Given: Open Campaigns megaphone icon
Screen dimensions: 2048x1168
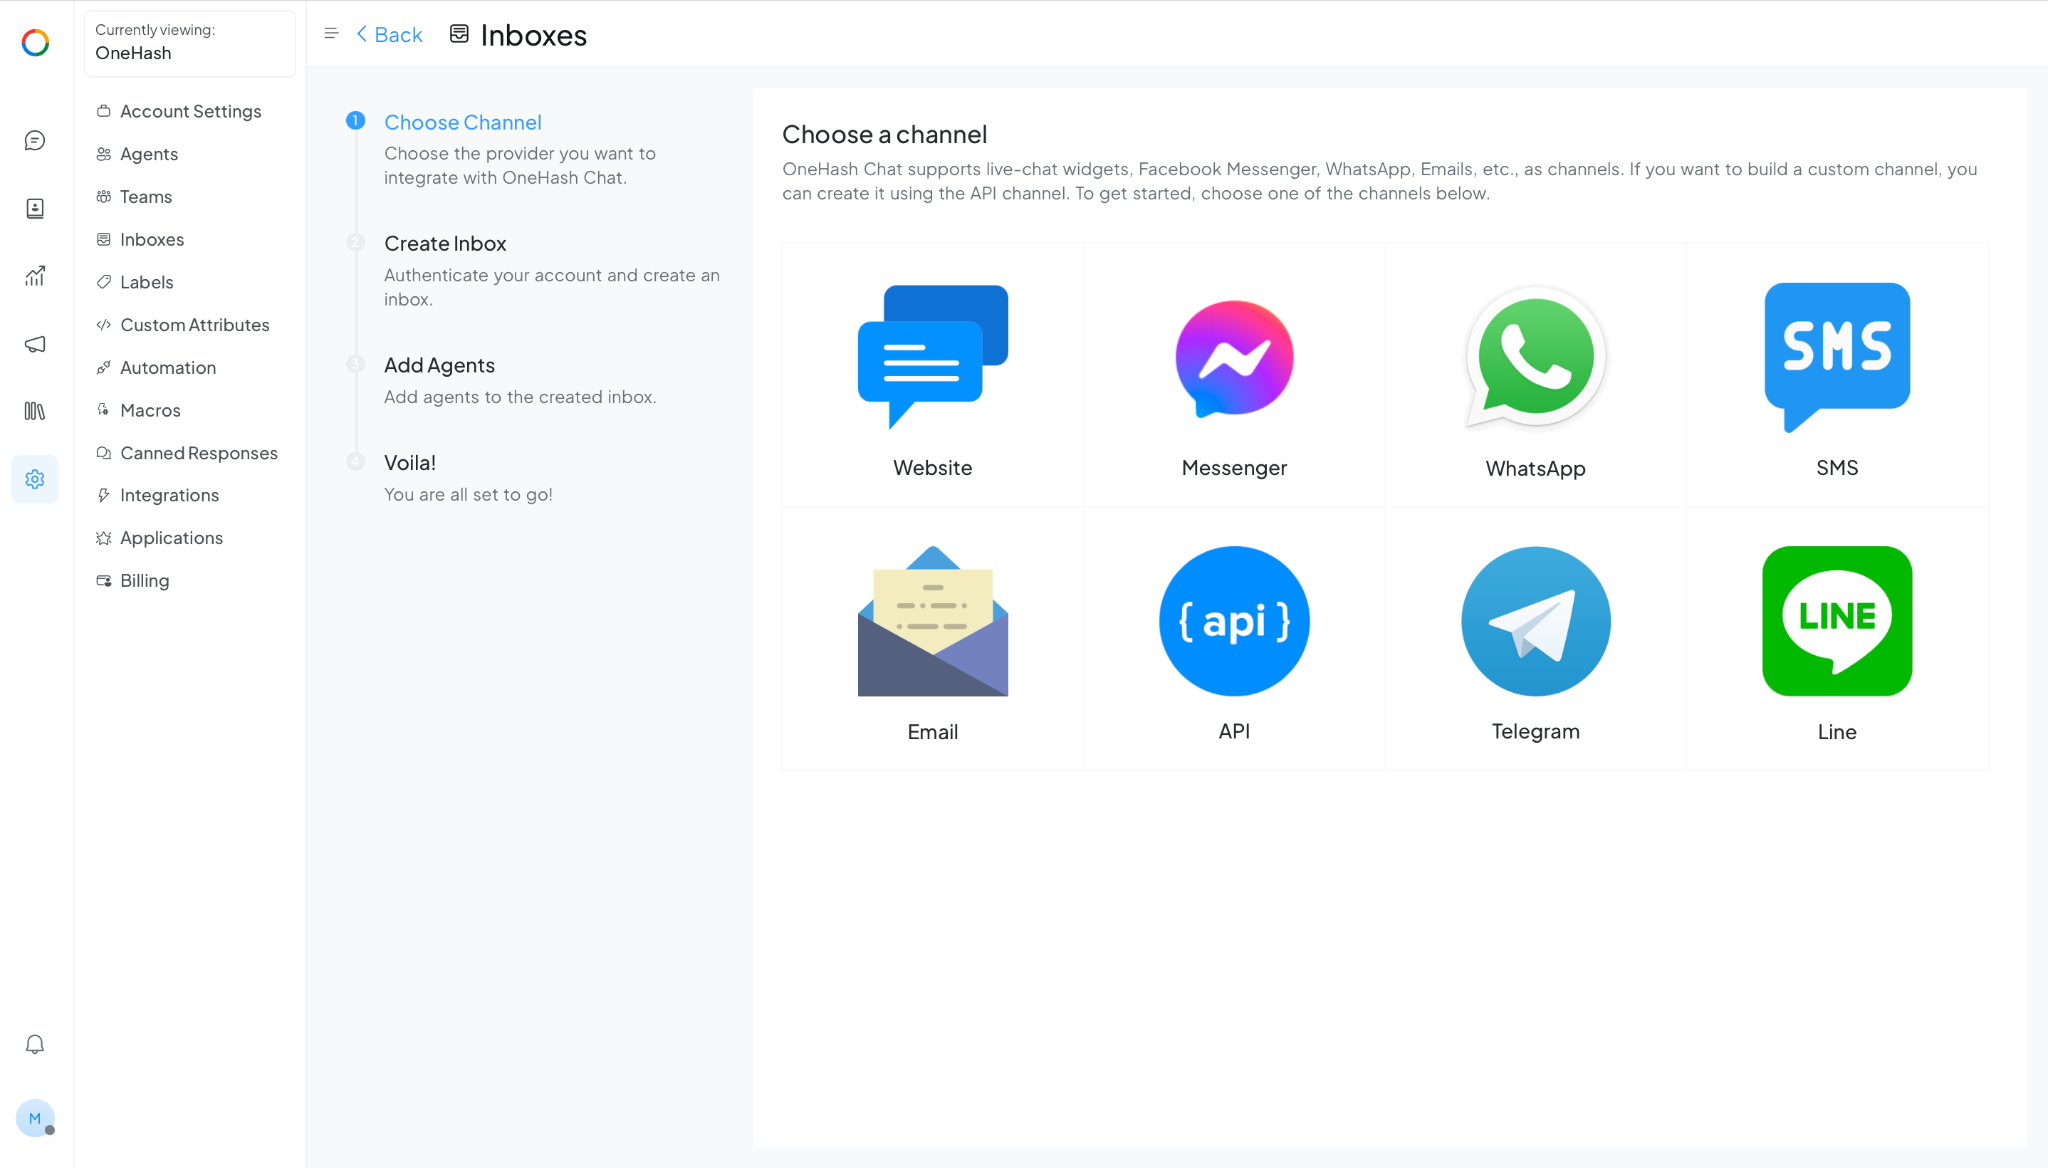Looking at the screenshot, I should tap(35, 344).
